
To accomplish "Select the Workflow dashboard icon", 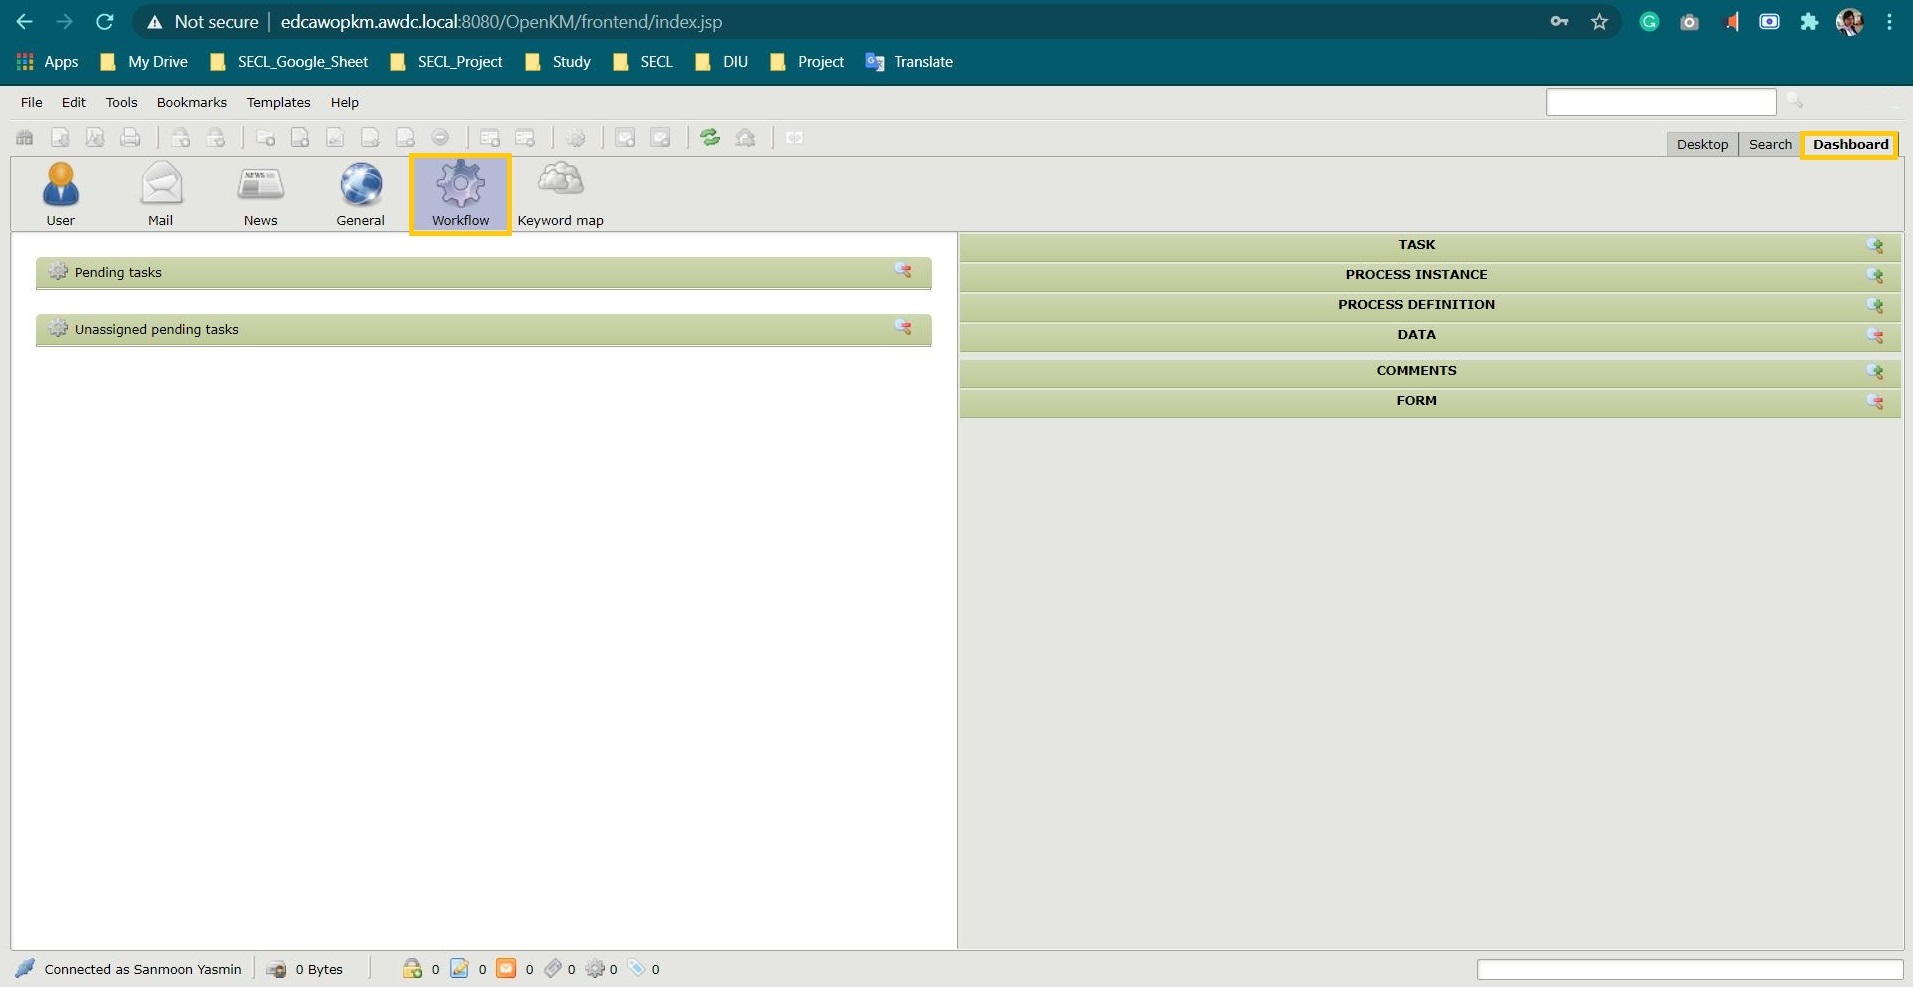I will pyautogui.click(x=460, y=193).
